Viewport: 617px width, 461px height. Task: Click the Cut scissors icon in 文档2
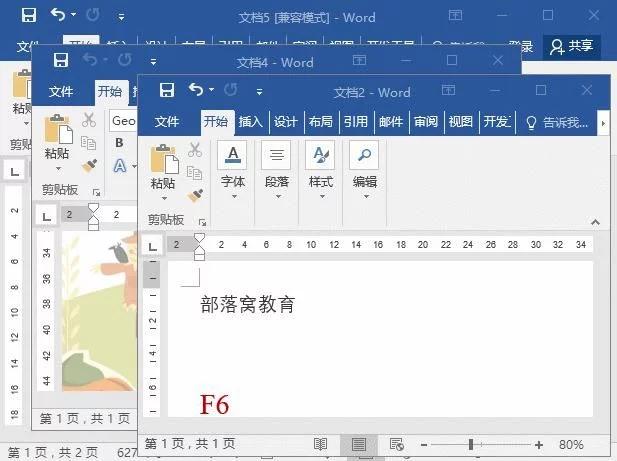195,150
